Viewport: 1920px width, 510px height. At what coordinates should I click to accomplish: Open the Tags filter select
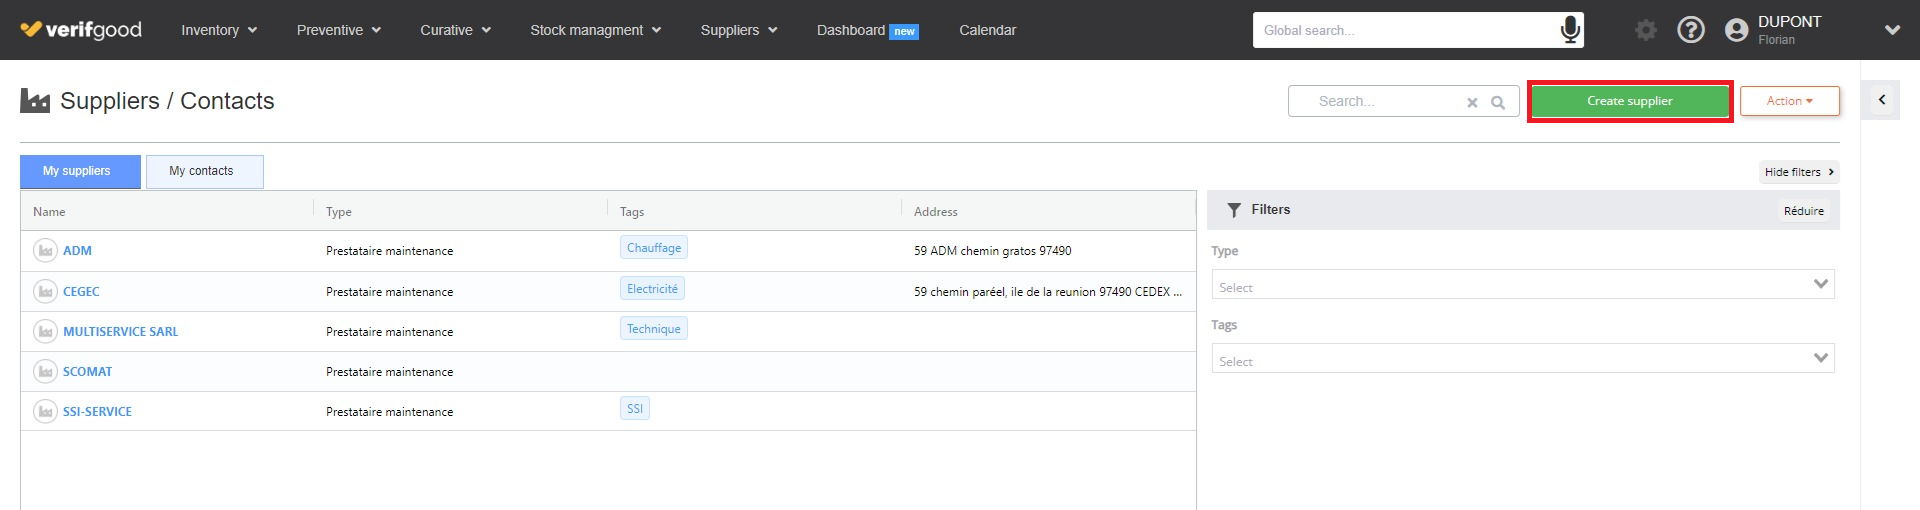(x=1523, y=359)
